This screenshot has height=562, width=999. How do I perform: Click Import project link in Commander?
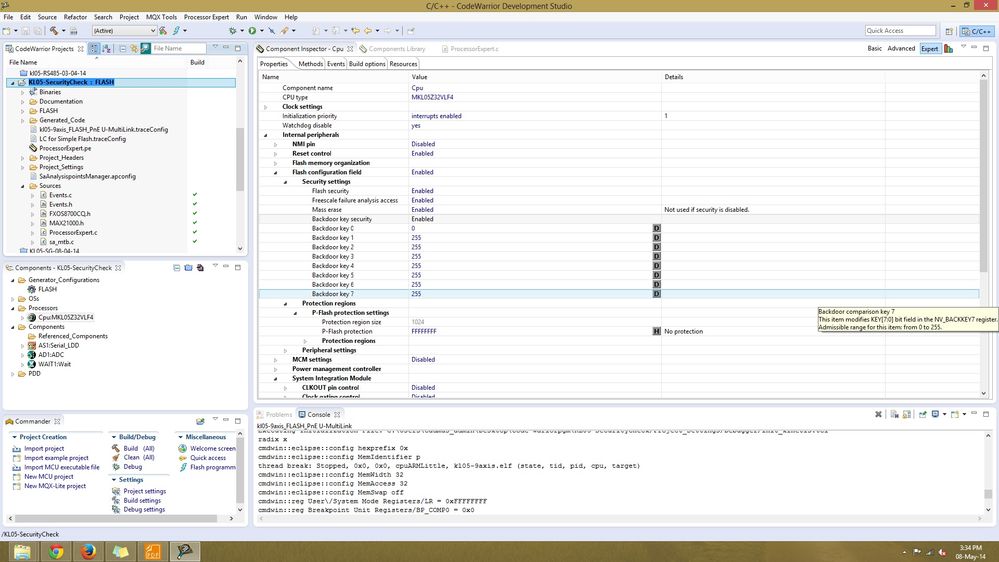coord(44,449)
